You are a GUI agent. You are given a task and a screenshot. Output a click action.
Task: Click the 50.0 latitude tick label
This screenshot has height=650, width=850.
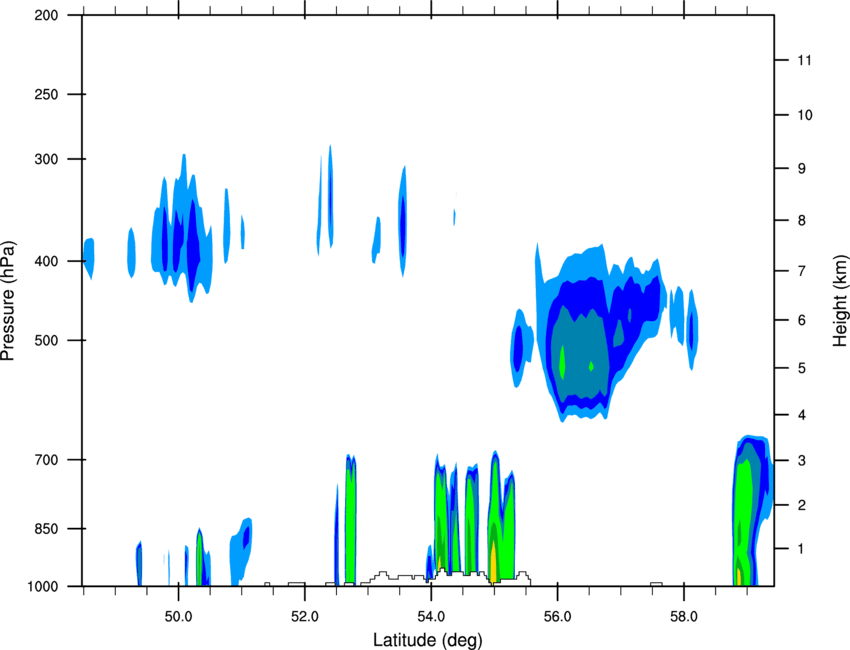tap(178, 617)
